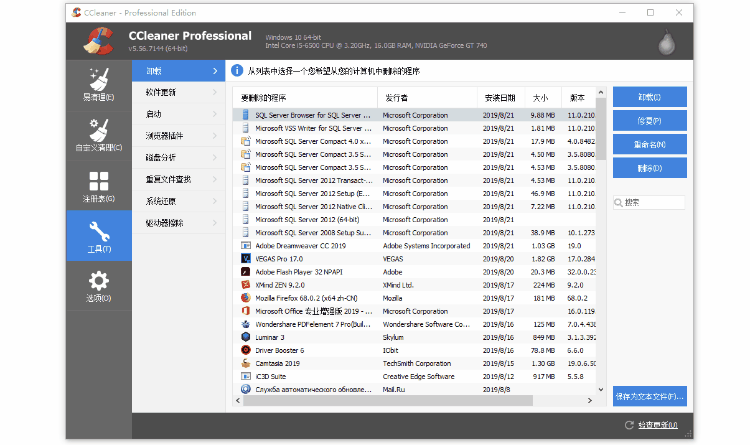Screen dimensions: 750x445
Task: Click the CCleaner logo in header
Action: point(99,41)
